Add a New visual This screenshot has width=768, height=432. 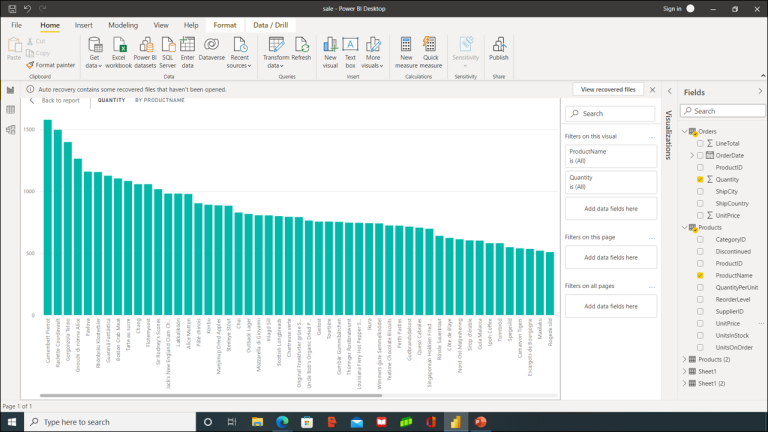330,45
